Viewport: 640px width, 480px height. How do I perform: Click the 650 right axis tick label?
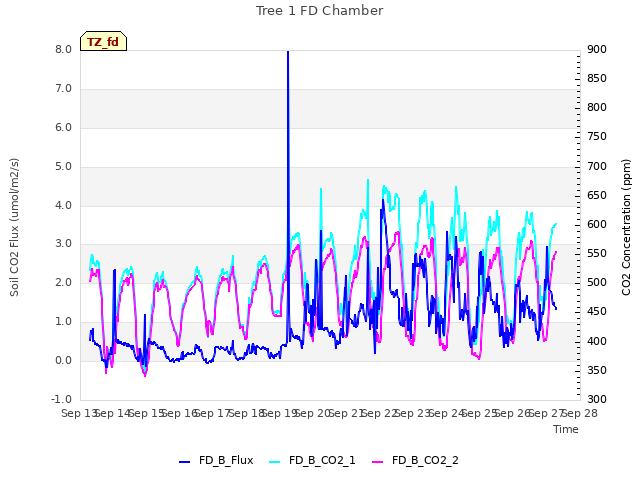click(597, 196)
